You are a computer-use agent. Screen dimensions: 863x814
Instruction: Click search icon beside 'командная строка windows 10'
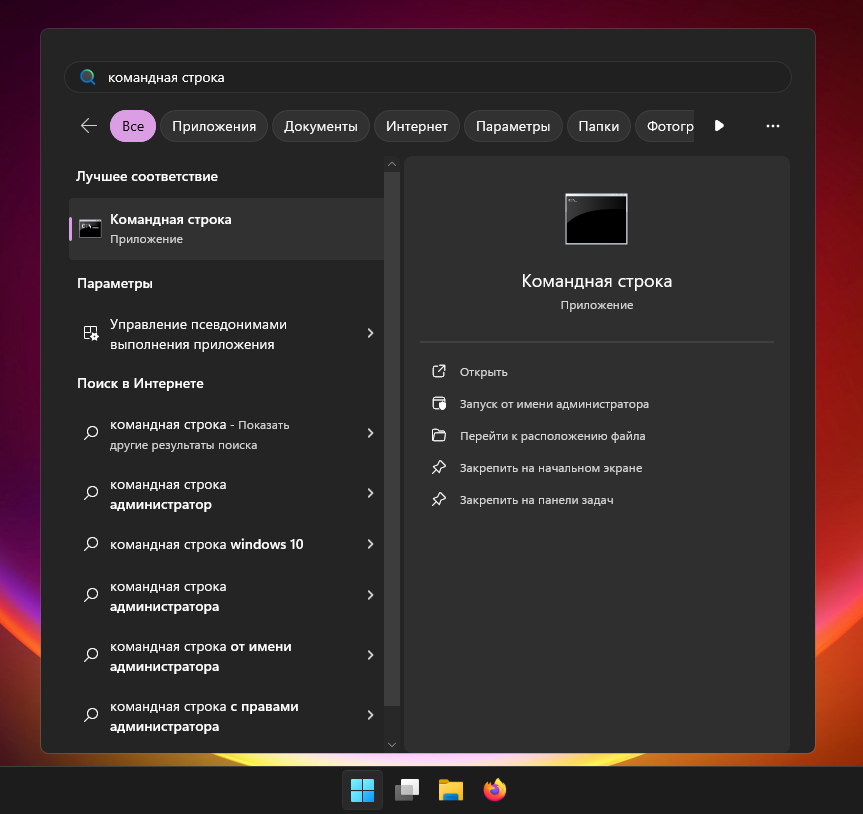coord(91,544)
